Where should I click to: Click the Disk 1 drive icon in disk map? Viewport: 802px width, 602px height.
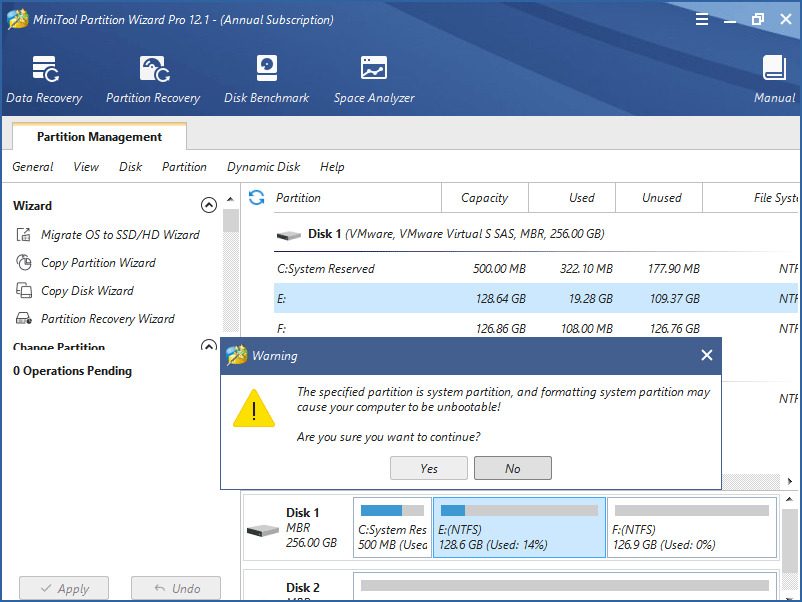click(262, 530)
